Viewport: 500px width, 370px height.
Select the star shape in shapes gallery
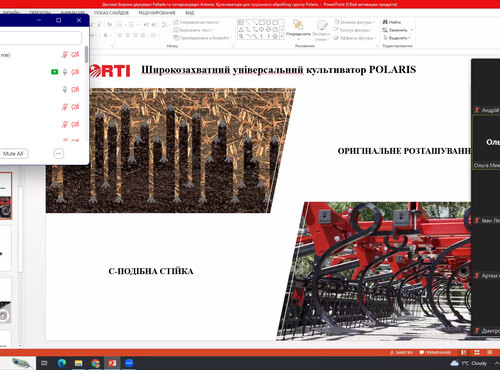275,37
